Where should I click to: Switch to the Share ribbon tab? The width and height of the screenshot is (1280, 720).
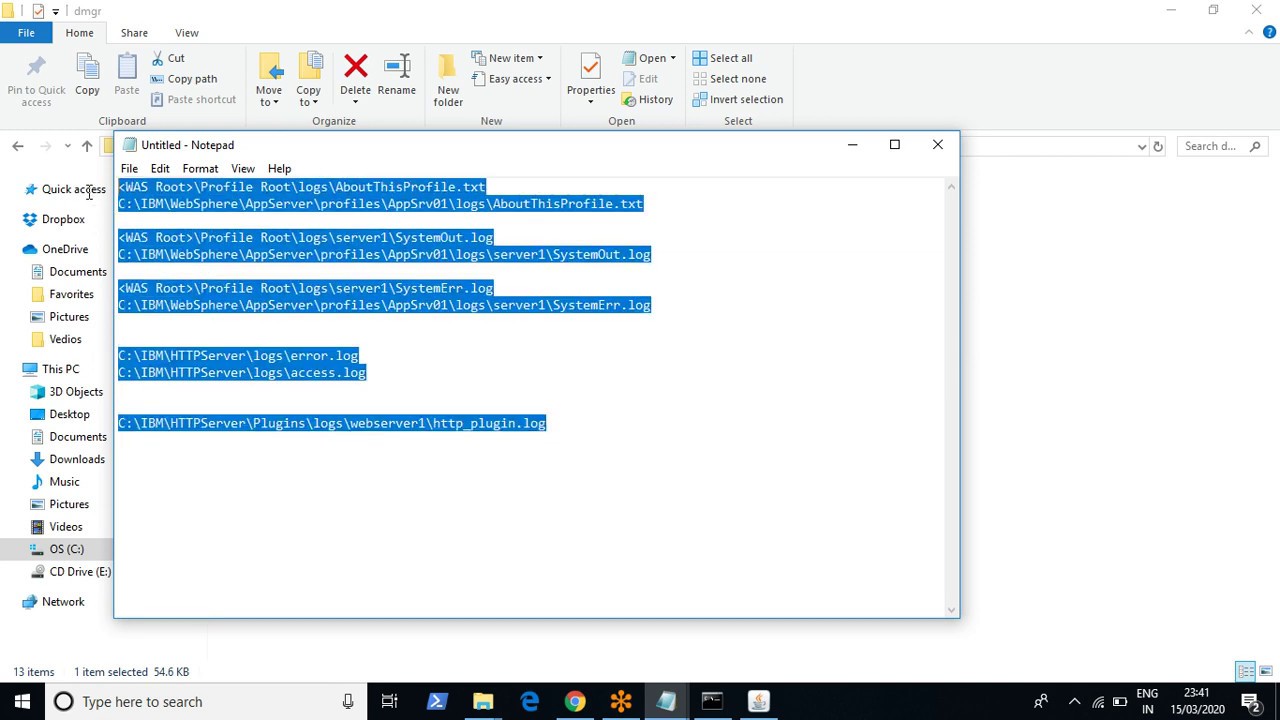click(x=134, y=33)
